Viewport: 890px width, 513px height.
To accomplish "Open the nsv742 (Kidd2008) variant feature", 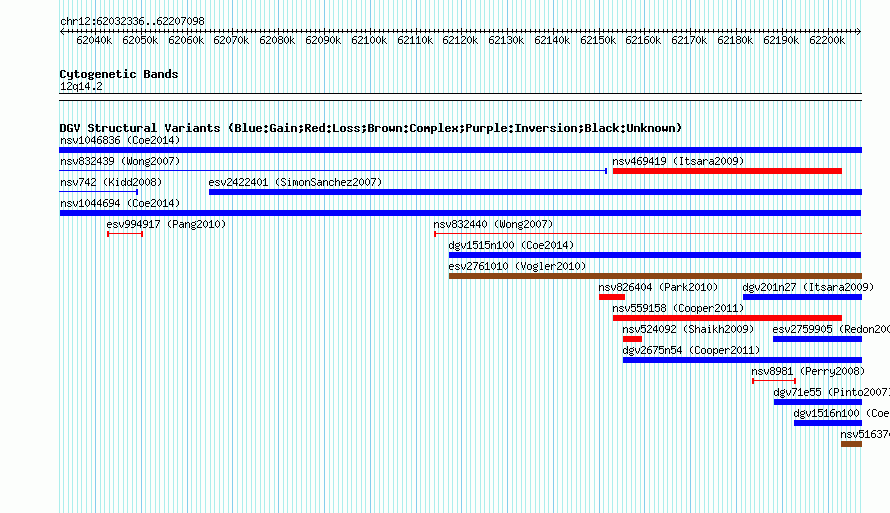I will 99,192.
